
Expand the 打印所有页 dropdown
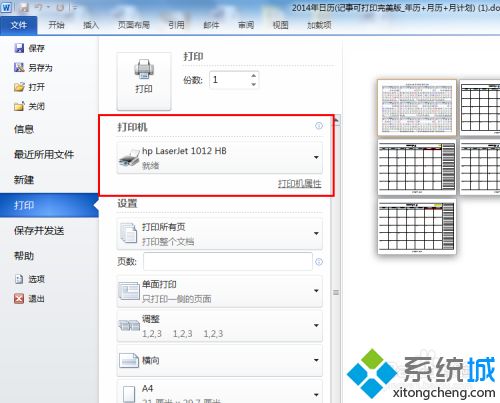[x=220, y=234]
